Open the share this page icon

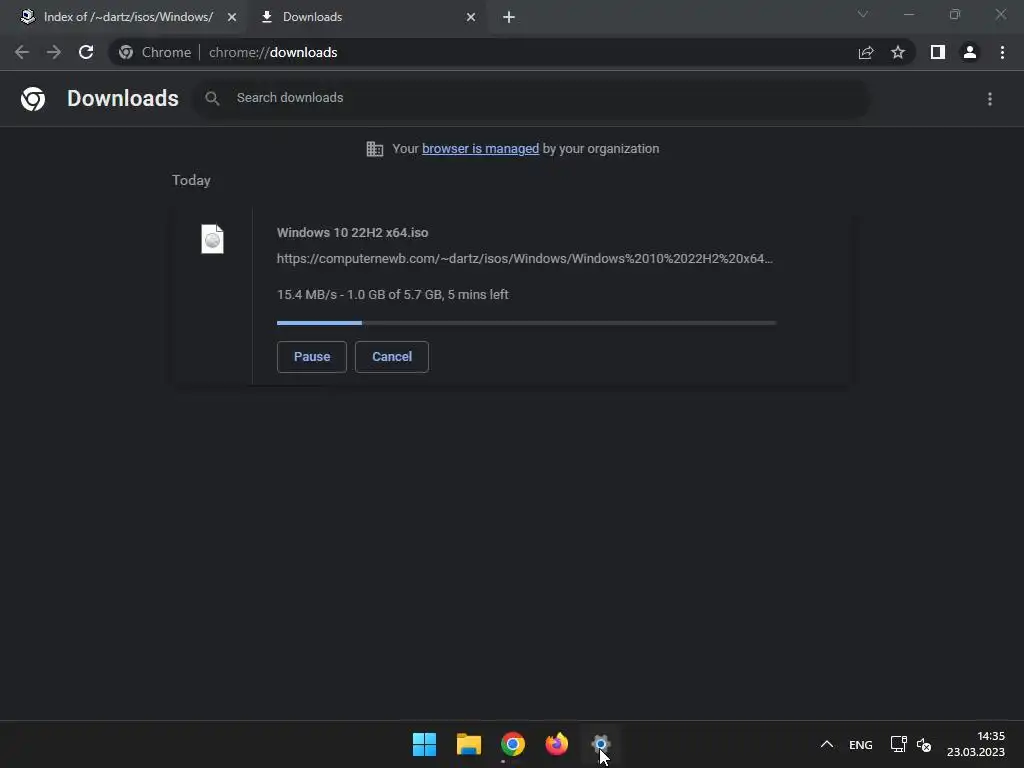point(866,52)
